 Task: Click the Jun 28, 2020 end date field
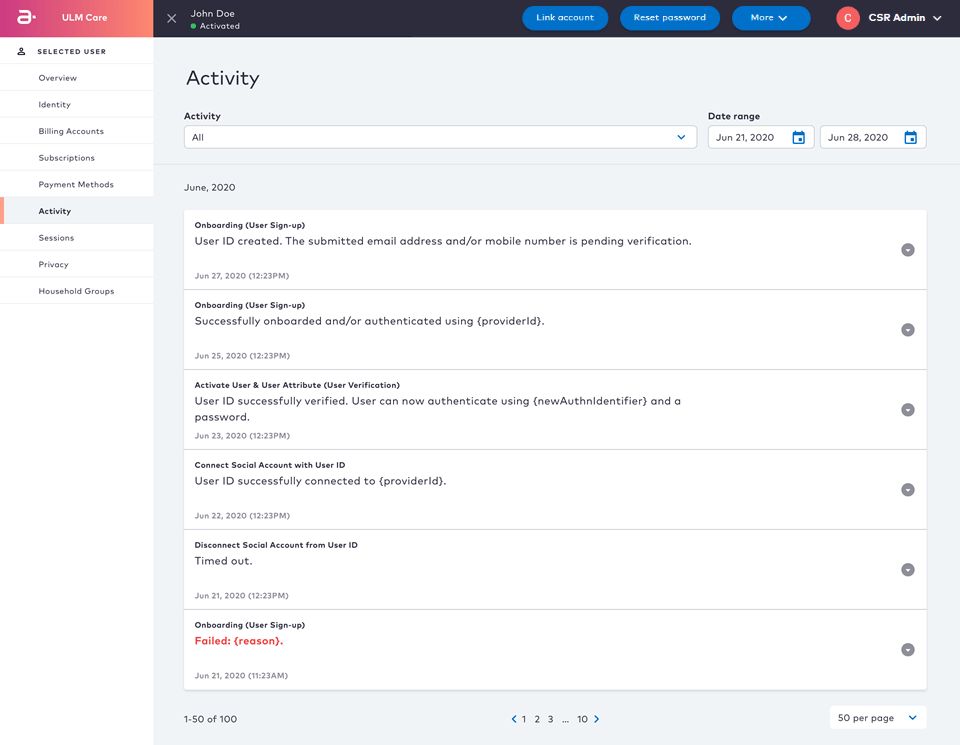(x=873, y=137)
